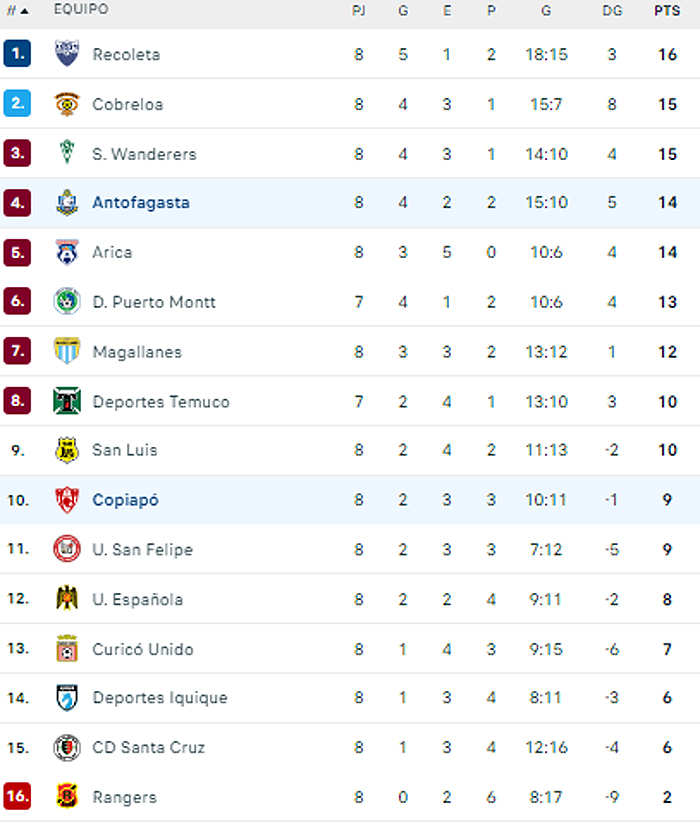Open the Arica team page link

click(x=112, y=252)
